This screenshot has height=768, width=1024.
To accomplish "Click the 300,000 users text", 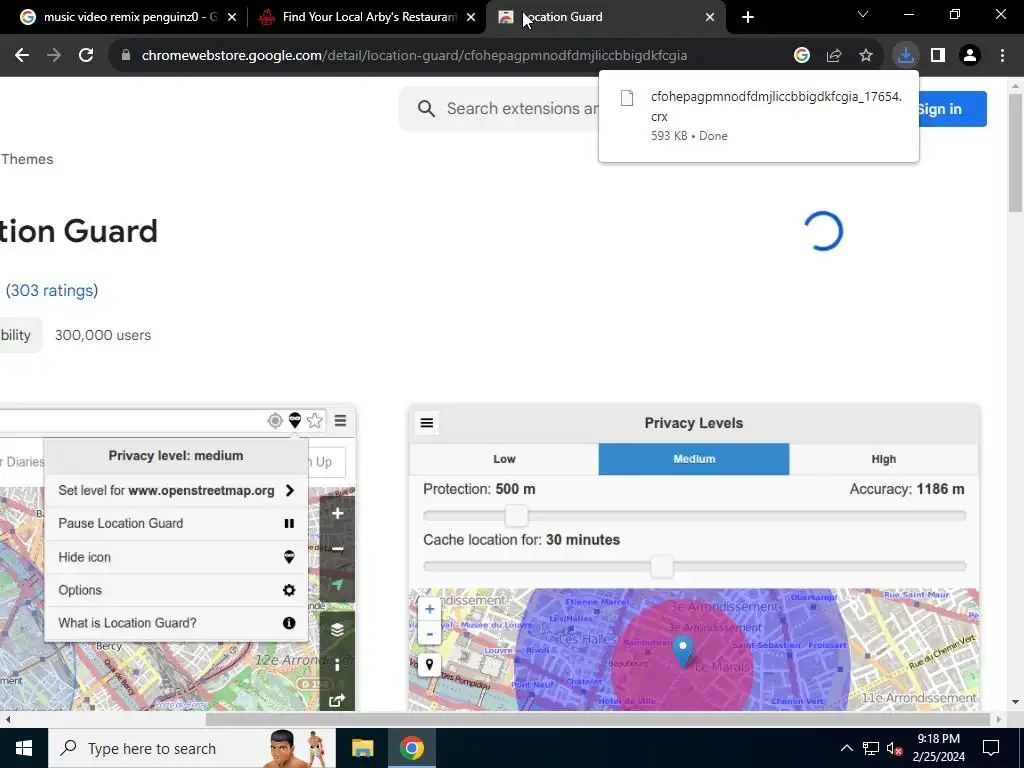I will pos(103,335).
